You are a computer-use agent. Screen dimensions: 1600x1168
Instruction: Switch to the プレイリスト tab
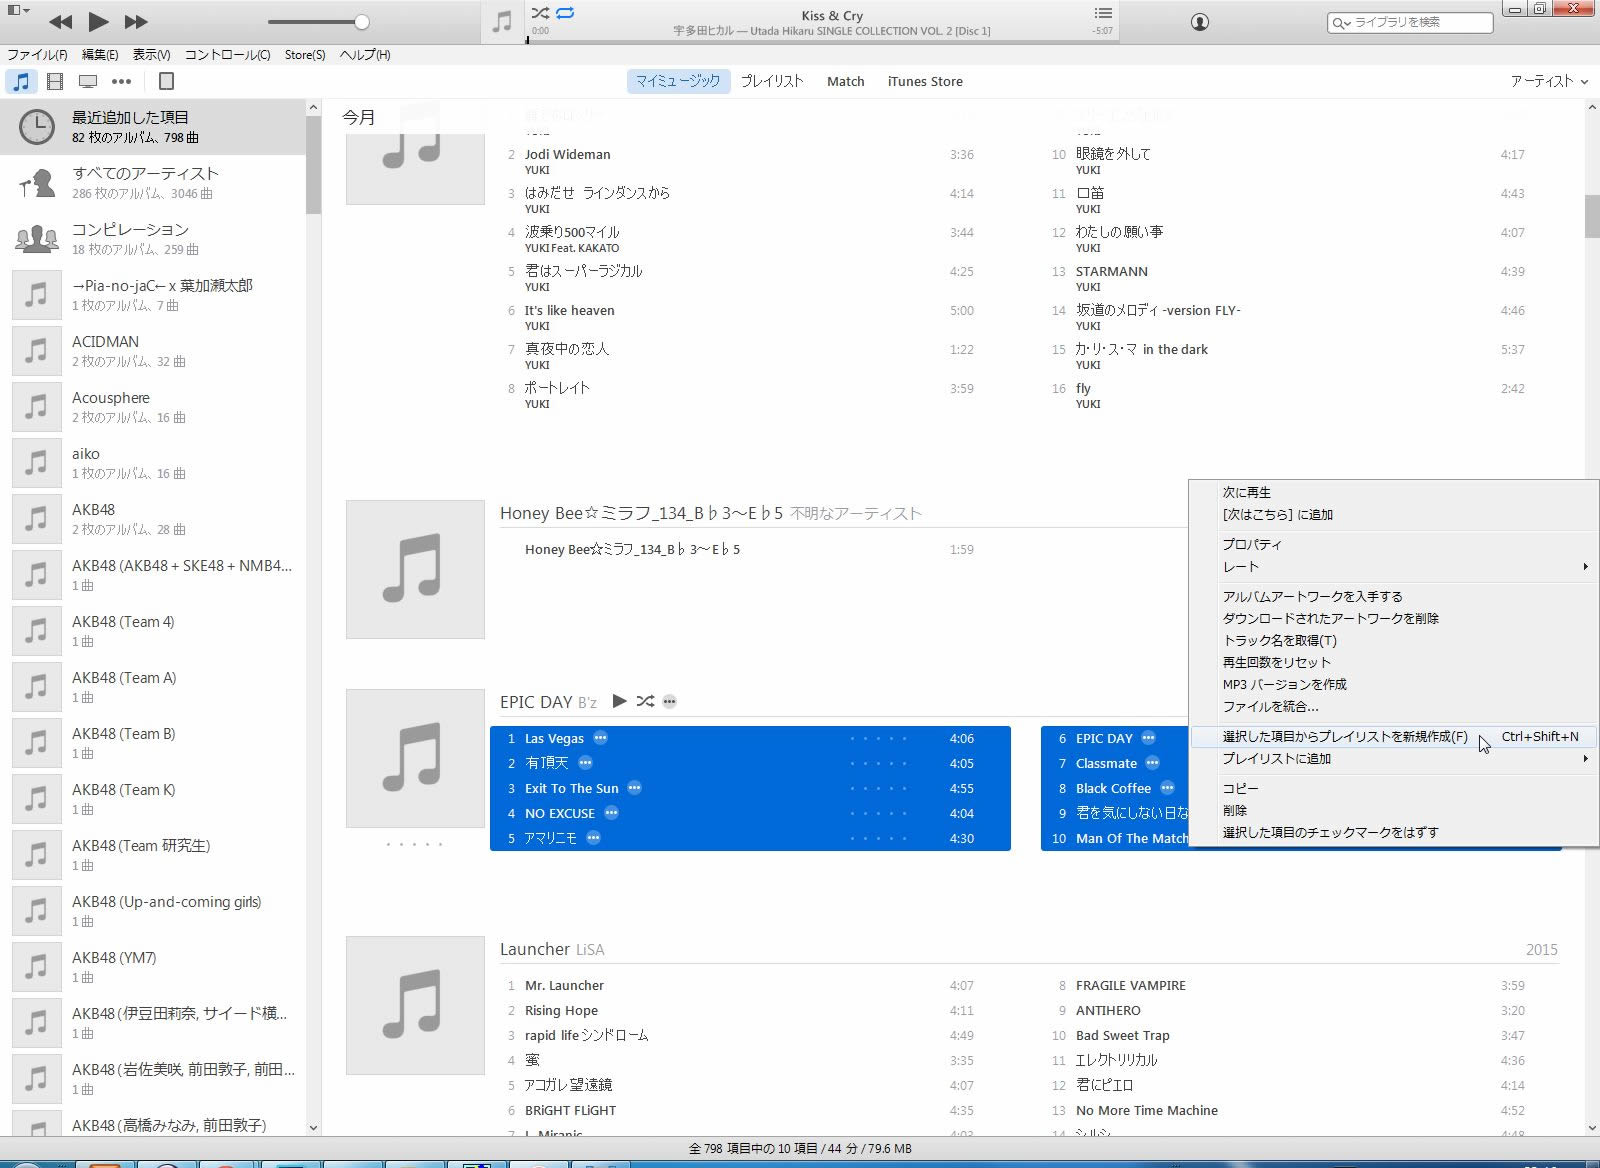pyautogui.click(x=771, y=81)
